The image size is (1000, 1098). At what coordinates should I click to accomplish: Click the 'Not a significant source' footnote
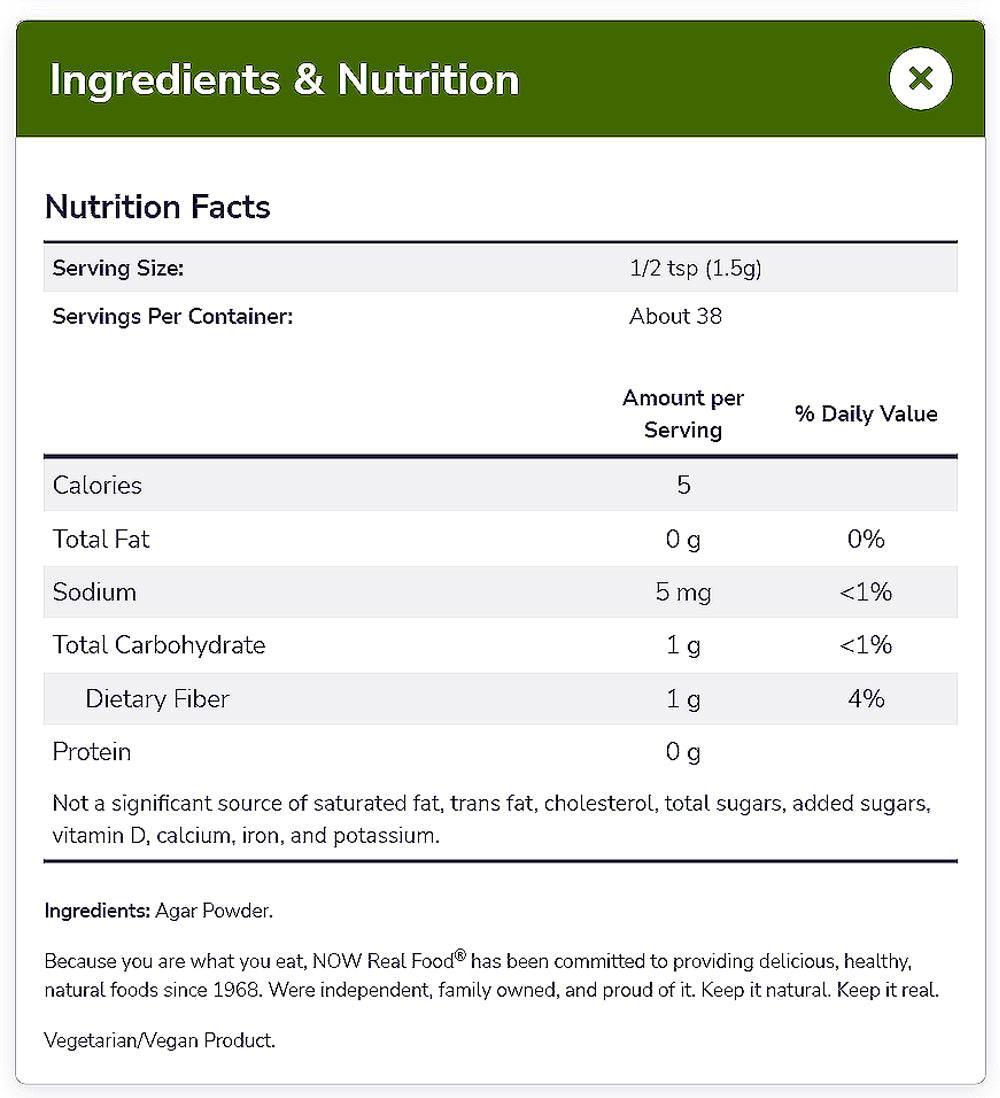click(x=492, y=819)
